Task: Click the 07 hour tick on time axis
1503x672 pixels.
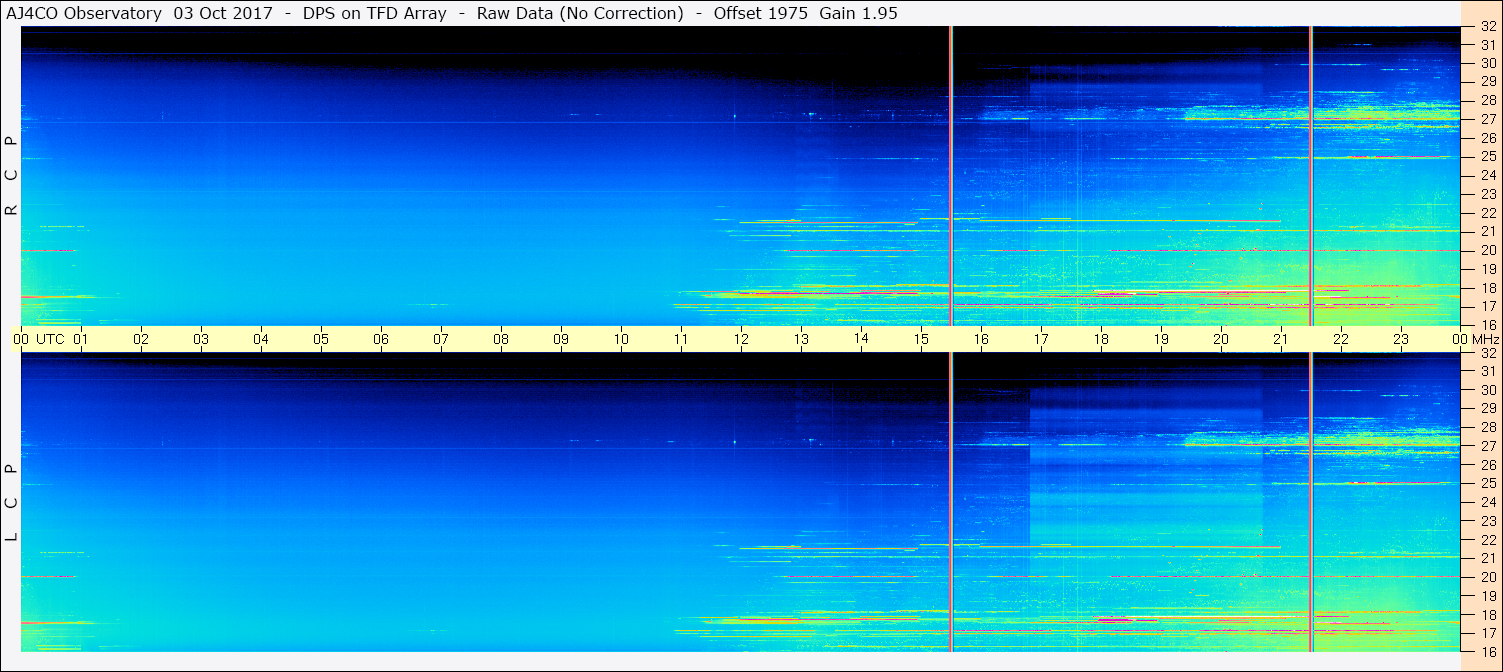Action: [x=441, y=339]
